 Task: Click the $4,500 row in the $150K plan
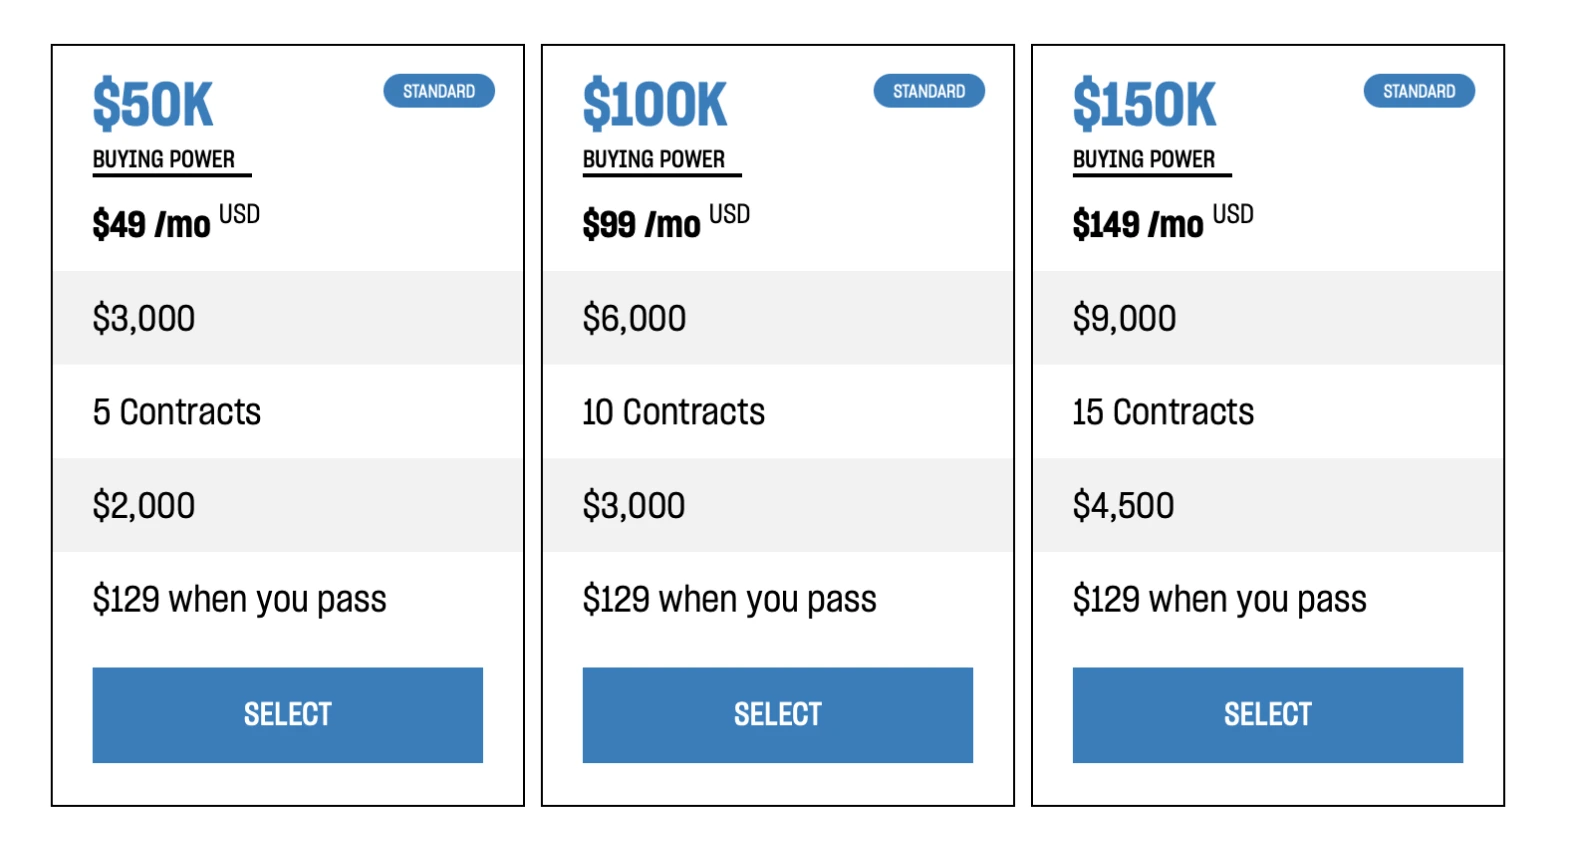pos(1123,506)
